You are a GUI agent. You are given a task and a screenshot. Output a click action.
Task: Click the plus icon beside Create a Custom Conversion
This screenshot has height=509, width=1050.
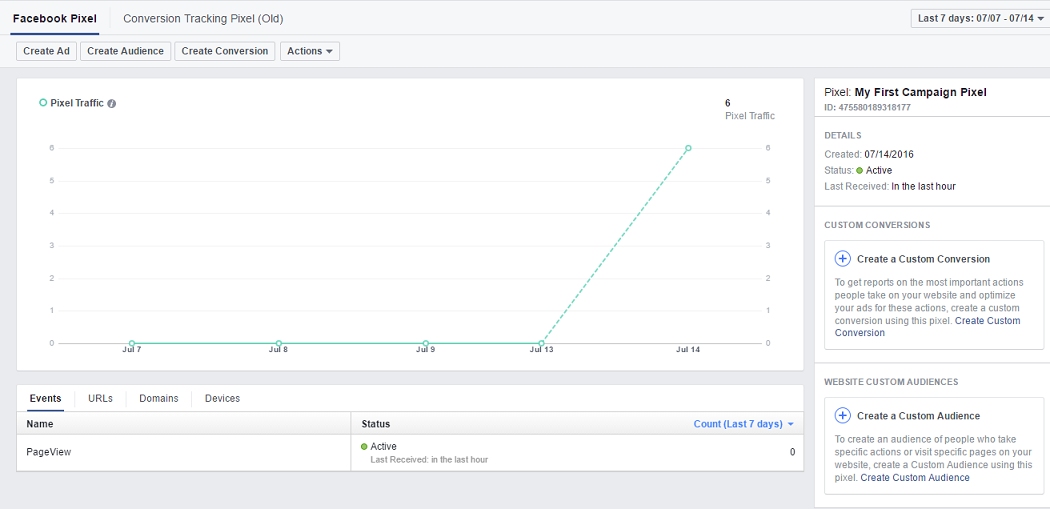coord(842,259)
